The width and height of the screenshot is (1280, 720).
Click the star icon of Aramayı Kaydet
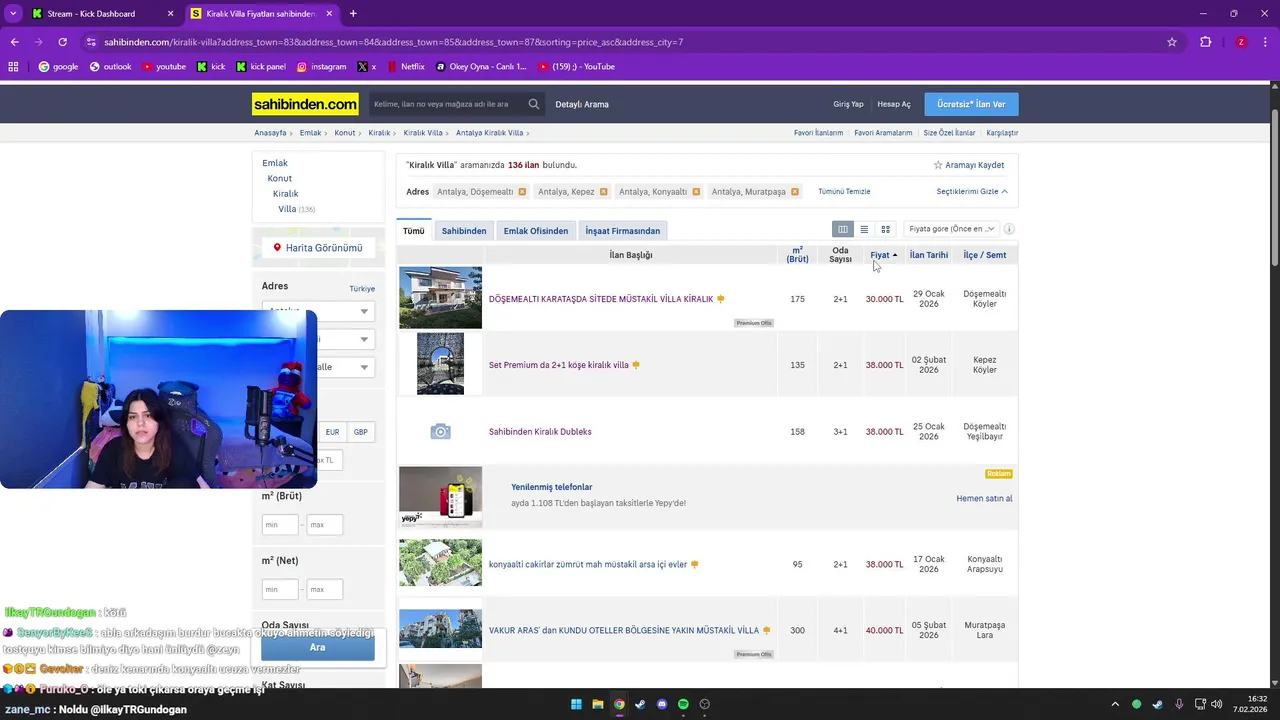[x=938, y=165]
